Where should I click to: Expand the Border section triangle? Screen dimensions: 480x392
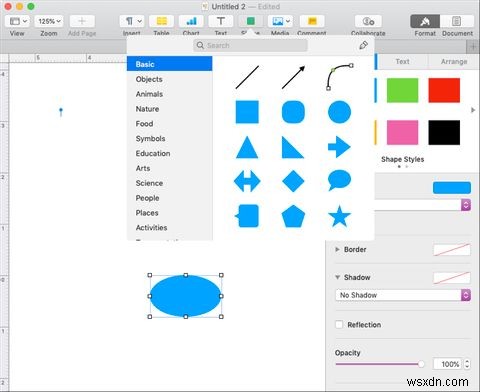click(337, 249)
